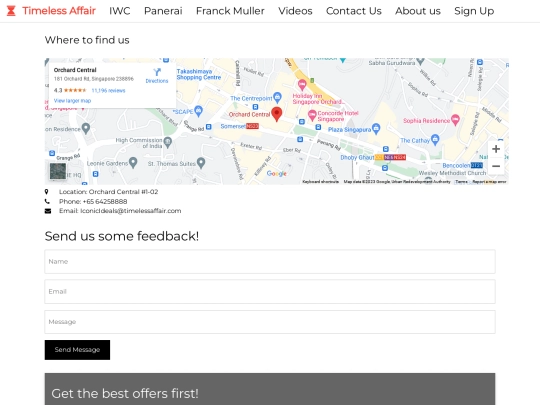Image resolution: width=540 pixels, height=405 pixels.
Task: Select The Centrepoint shopping marker
Action: coord(277,97)
